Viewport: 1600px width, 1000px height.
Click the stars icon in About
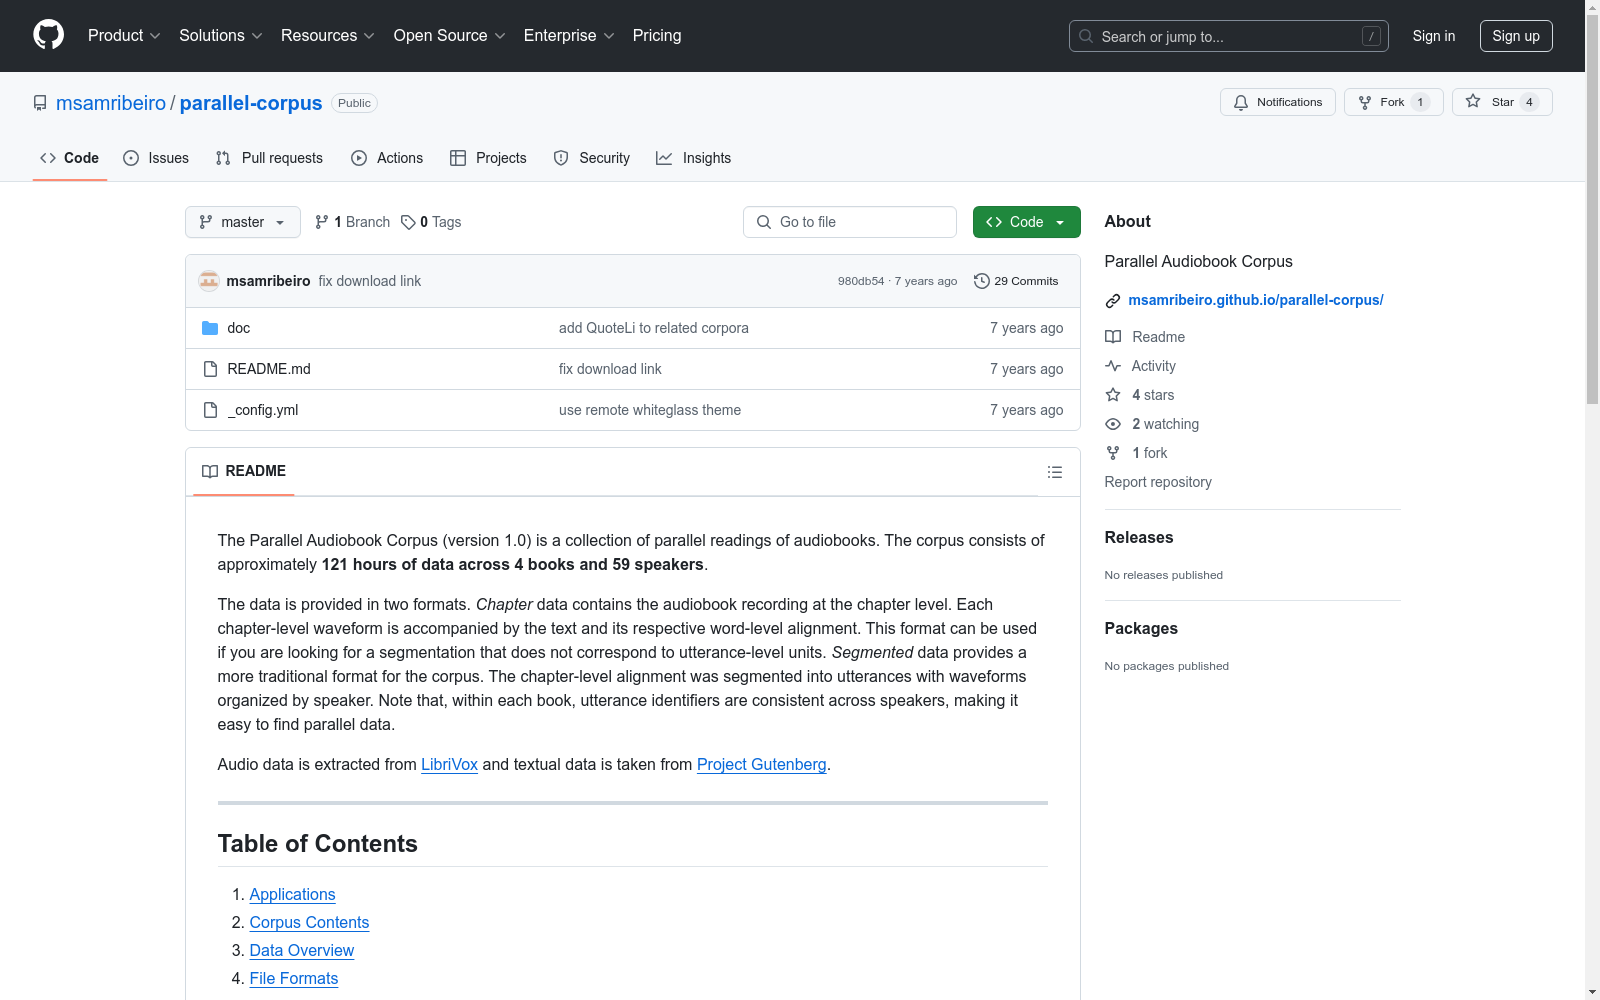1113,395
